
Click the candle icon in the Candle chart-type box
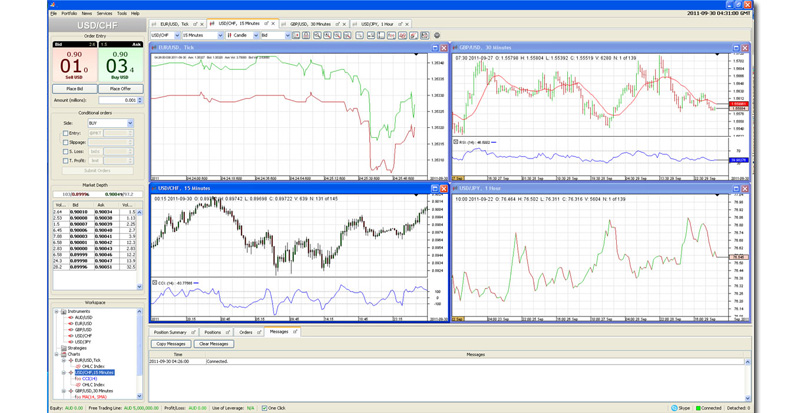point(230,35)
